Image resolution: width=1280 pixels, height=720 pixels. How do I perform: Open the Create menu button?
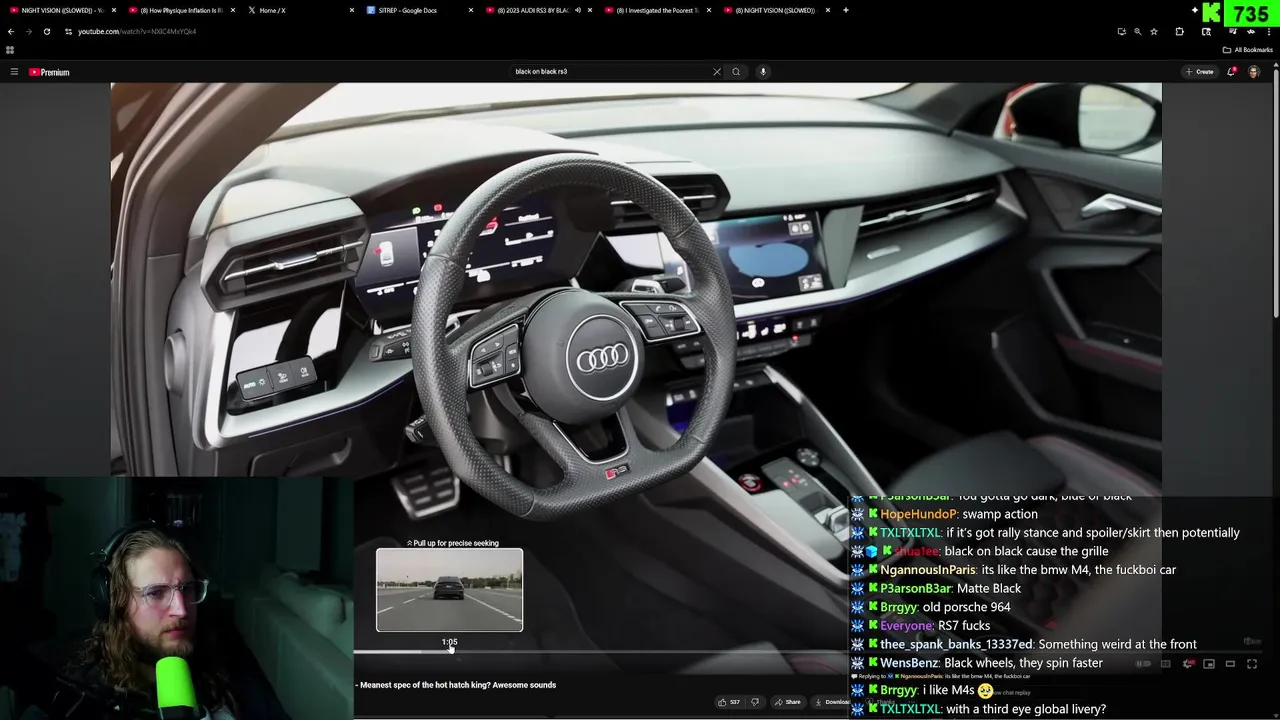[1199, 72]
